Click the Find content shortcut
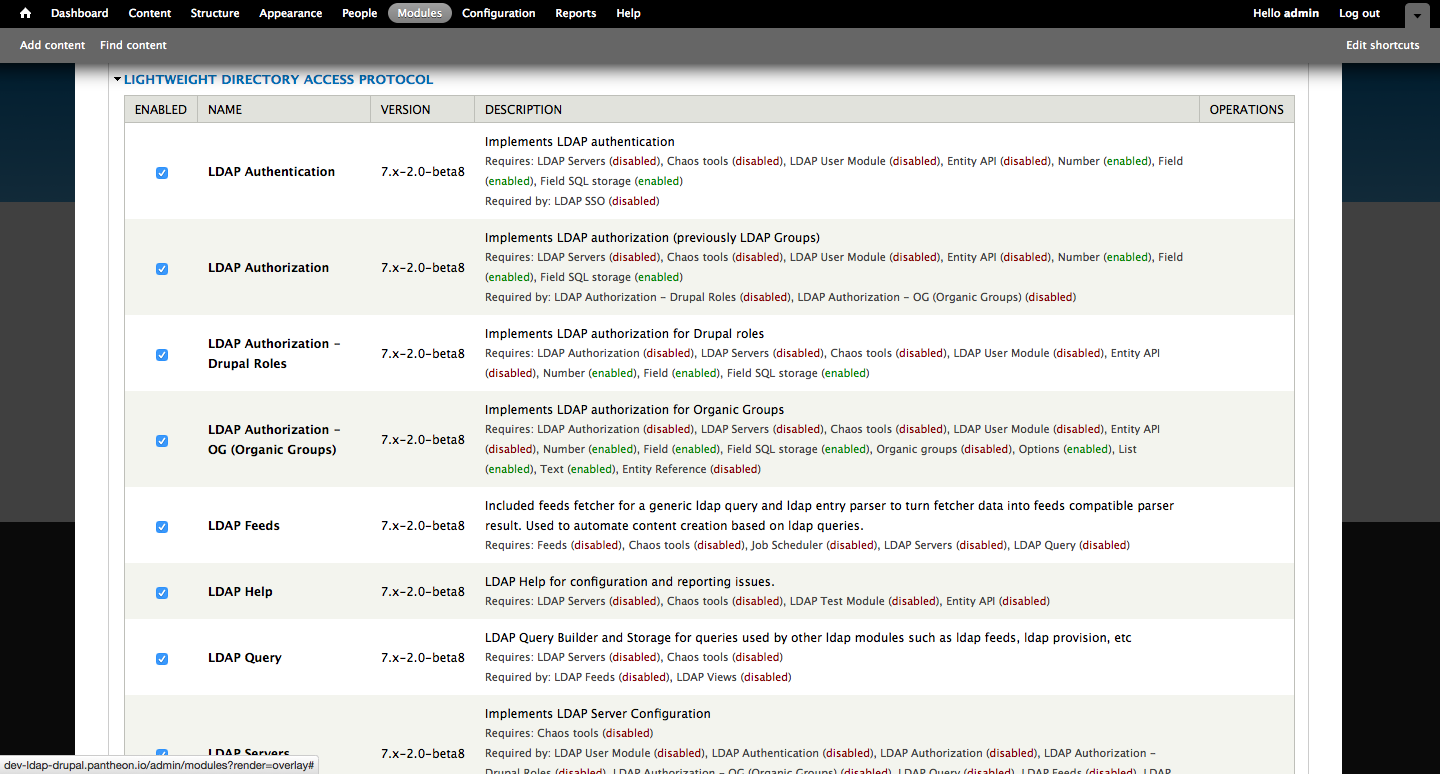The width and height of the screenshot is (1440, 774). pyautogui.click(x=133, y=45)
